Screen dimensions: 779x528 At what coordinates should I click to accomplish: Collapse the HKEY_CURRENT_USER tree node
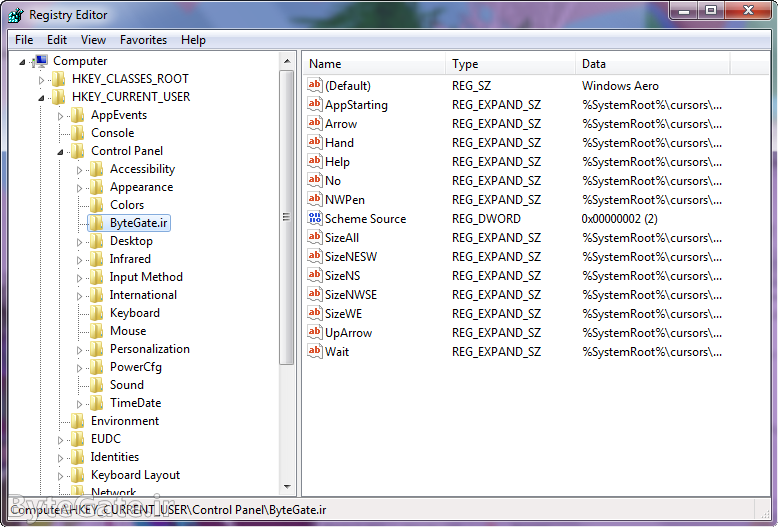pyautogui.click(x=42, y=98)
